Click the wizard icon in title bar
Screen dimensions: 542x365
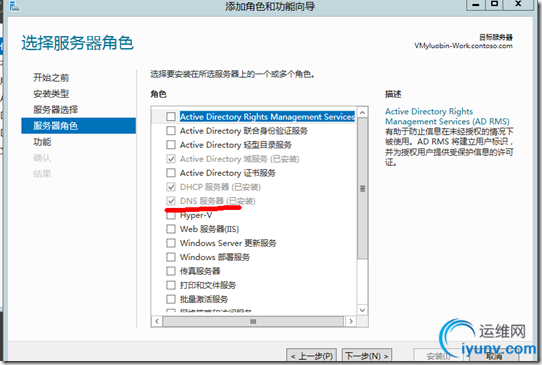14,6
